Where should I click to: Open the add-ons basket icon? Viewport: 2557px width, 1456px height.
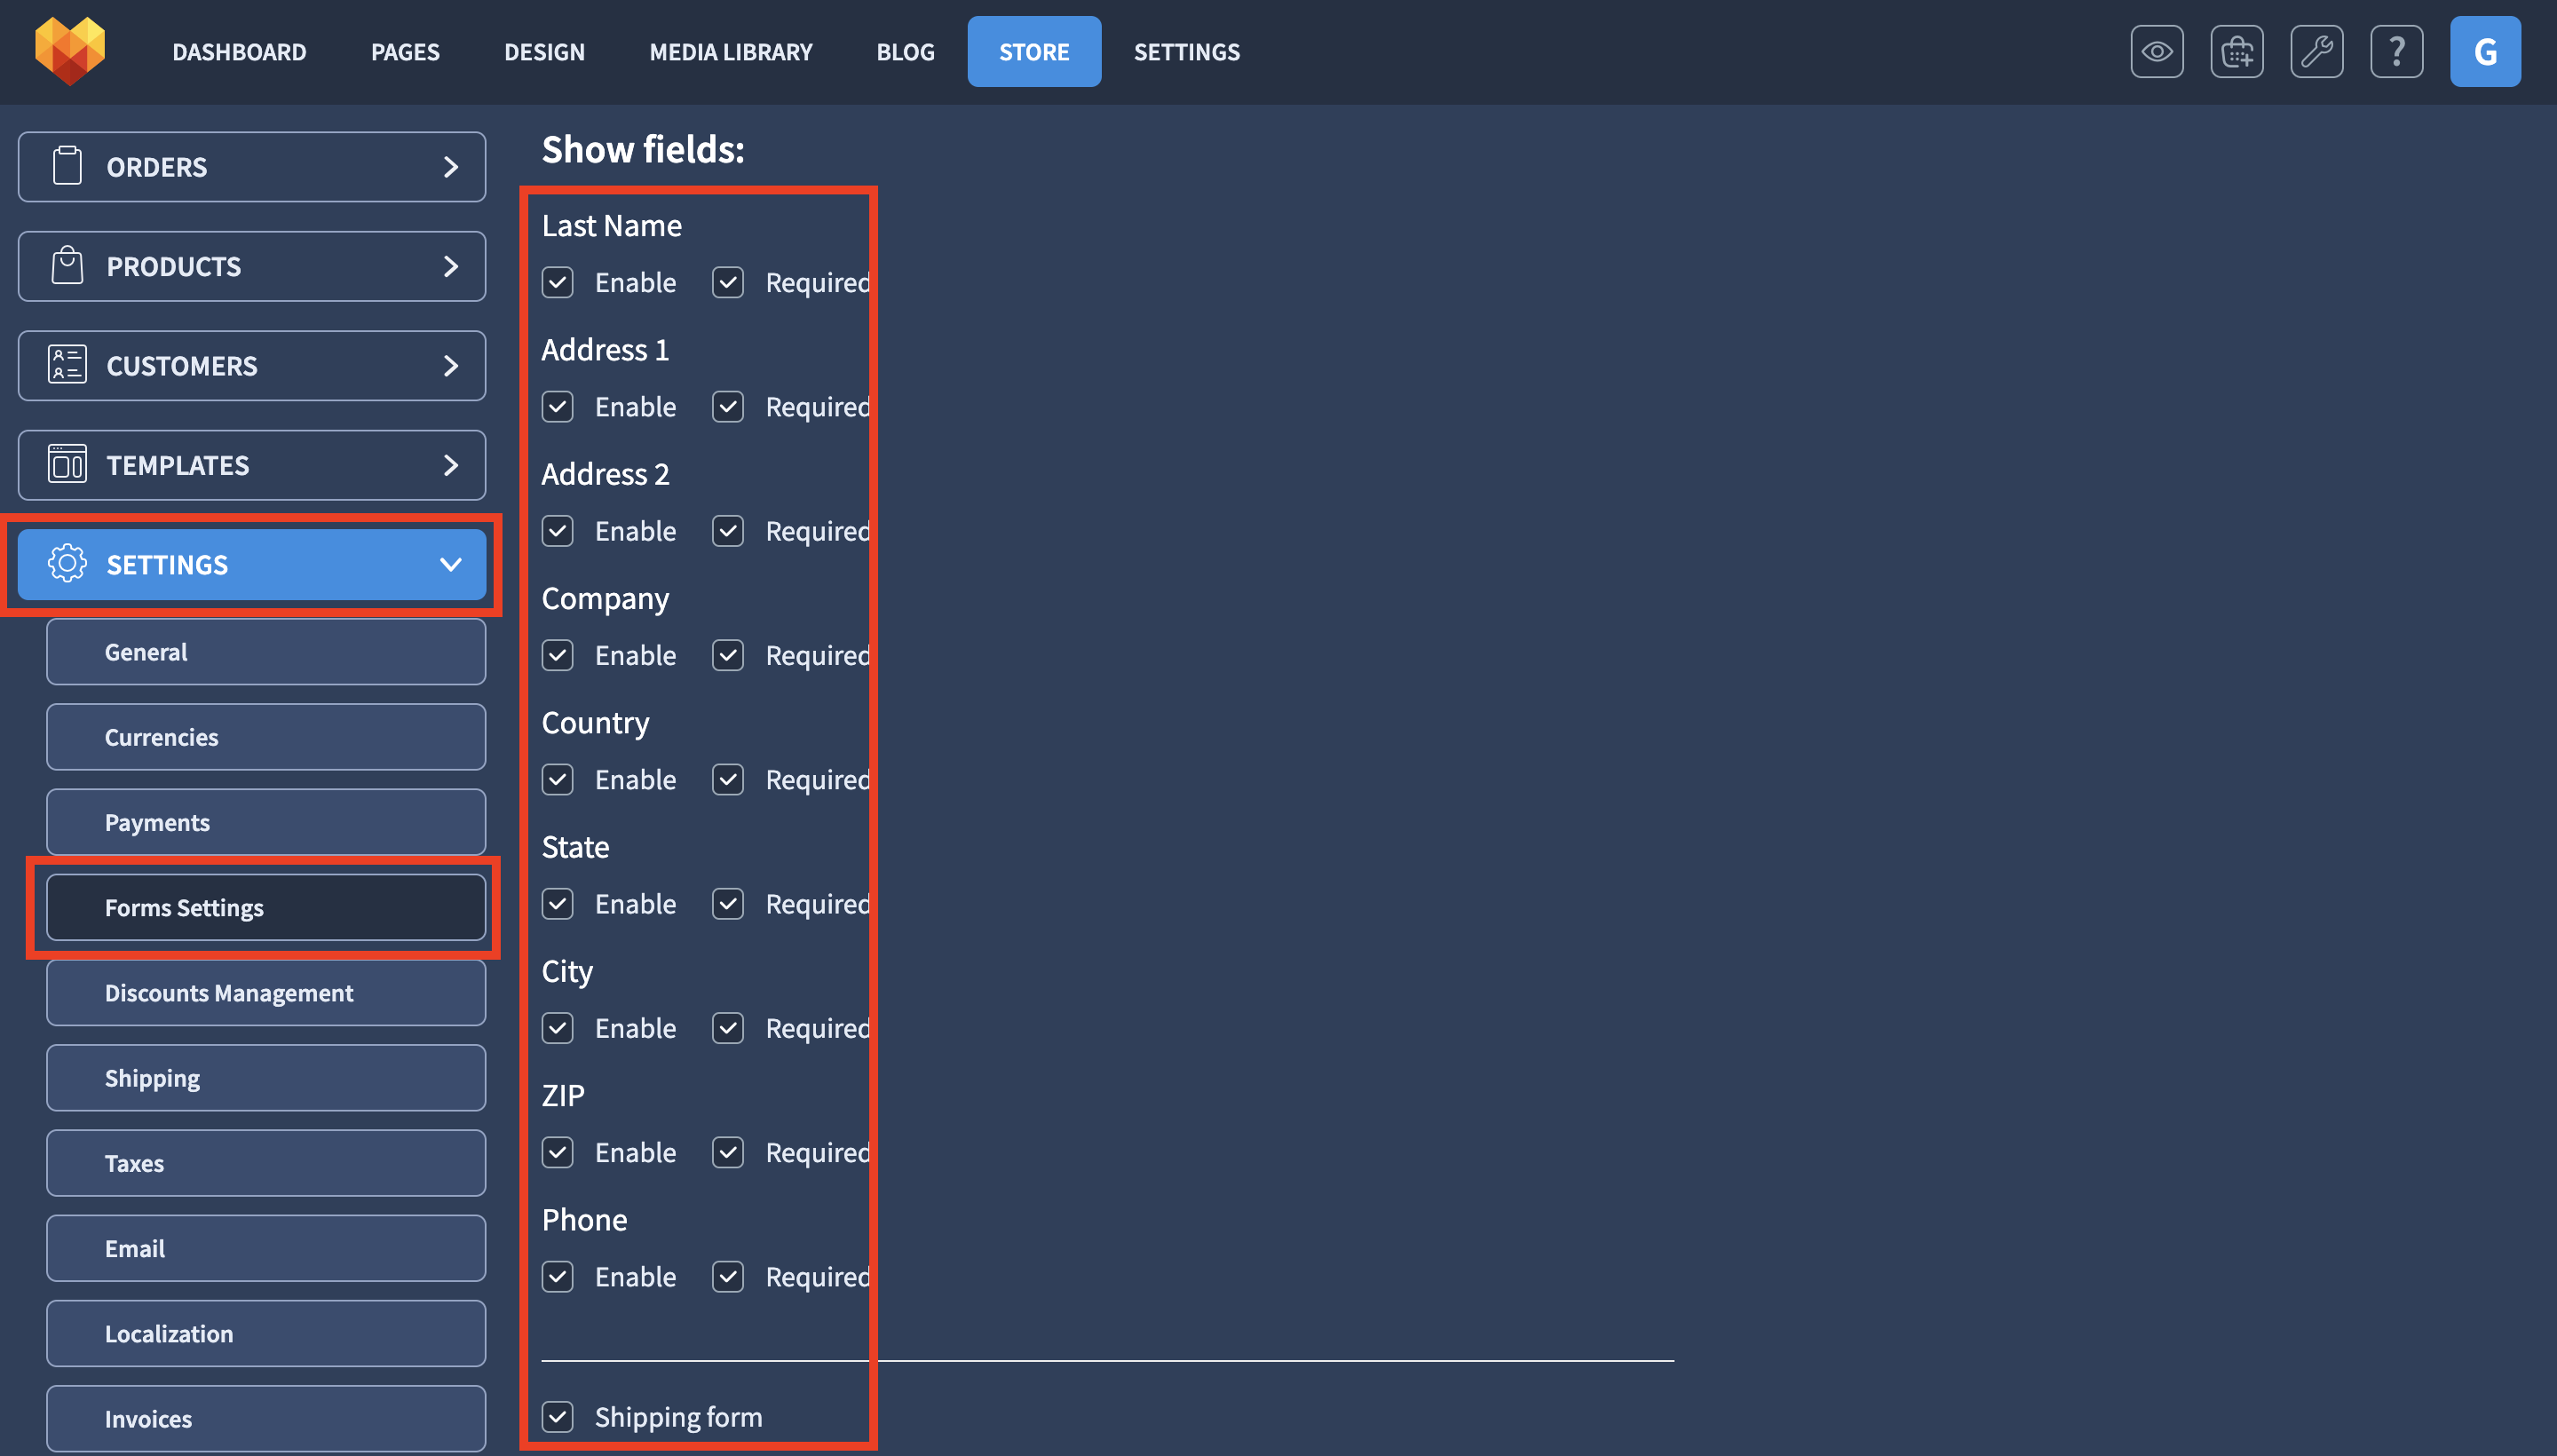point(2237,52)
